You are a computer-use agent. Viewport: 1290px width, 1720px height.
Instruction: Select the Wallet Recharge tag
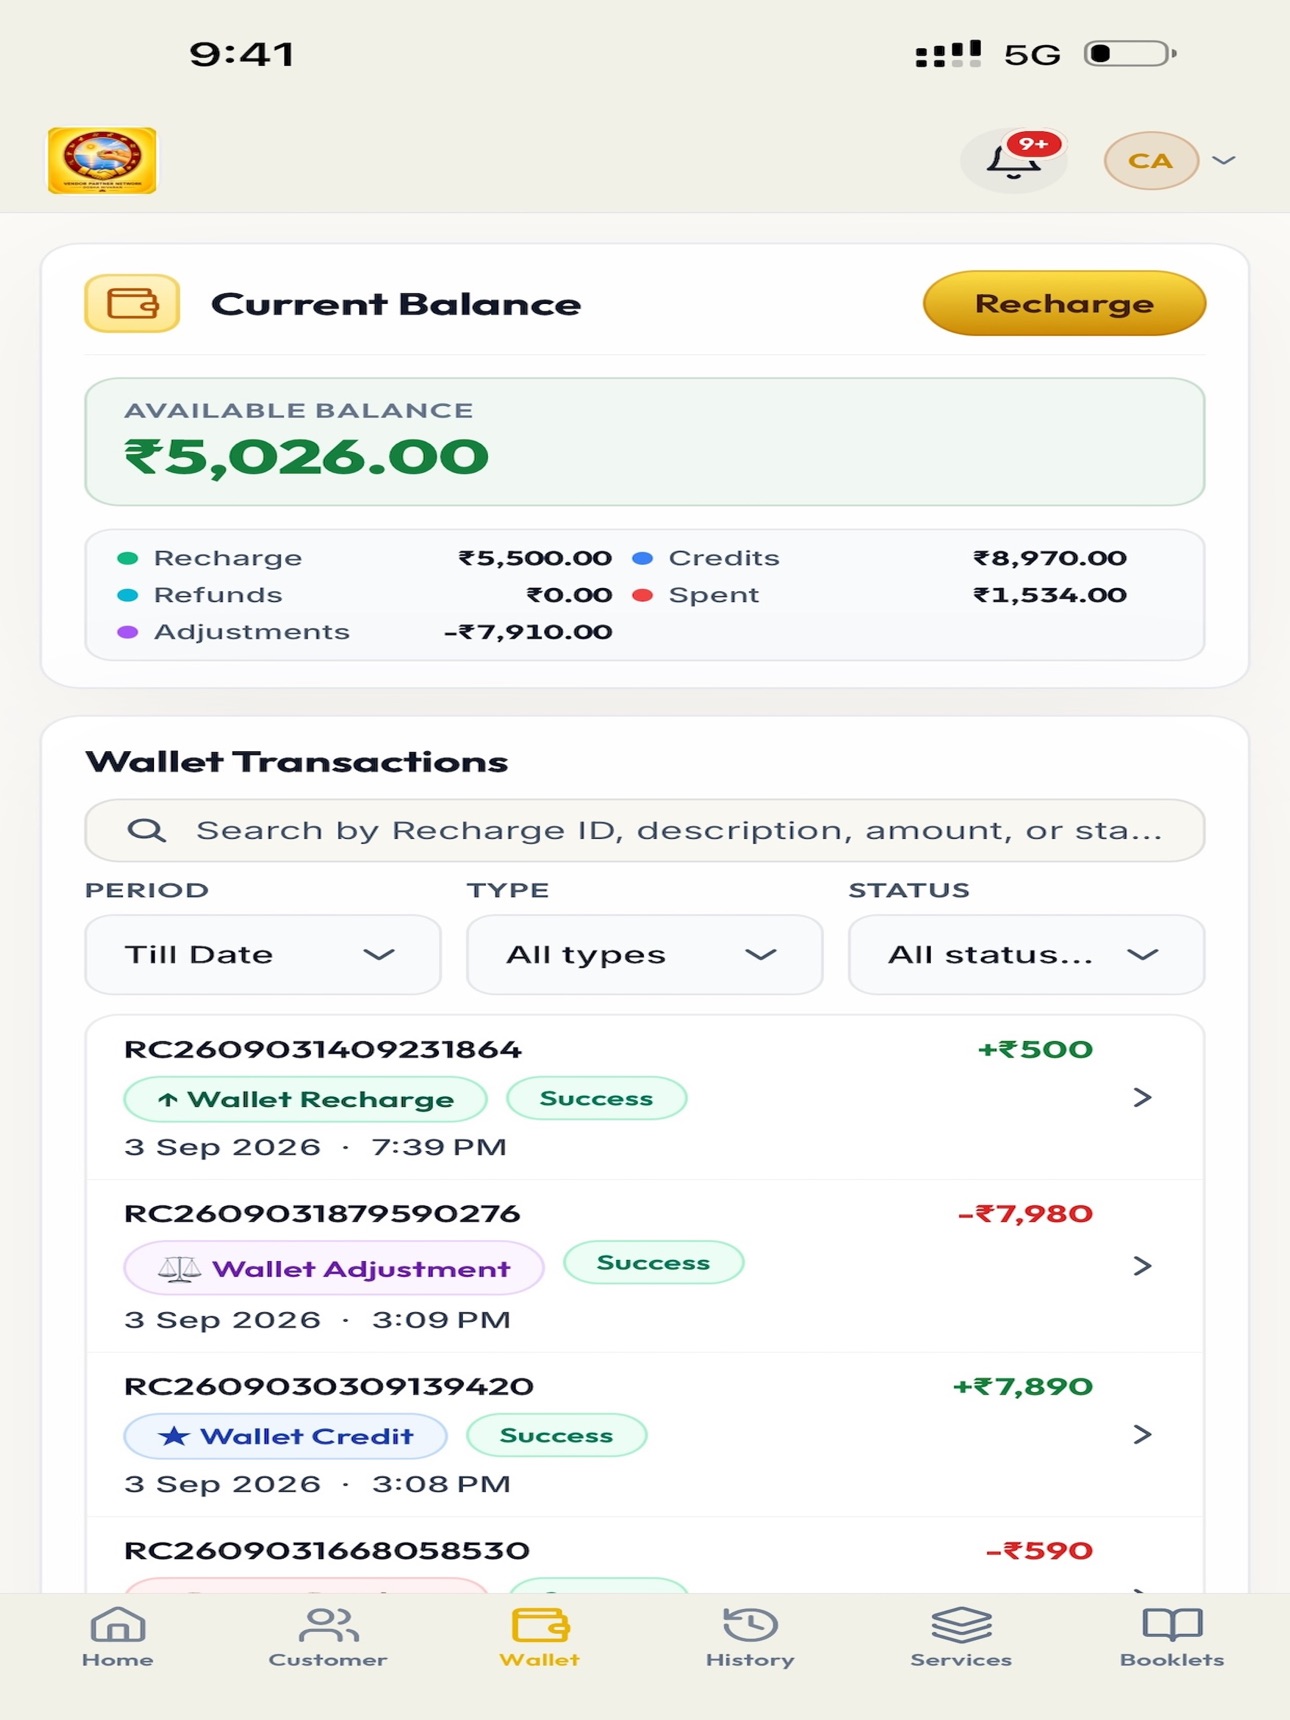[x=305, y=1099]
